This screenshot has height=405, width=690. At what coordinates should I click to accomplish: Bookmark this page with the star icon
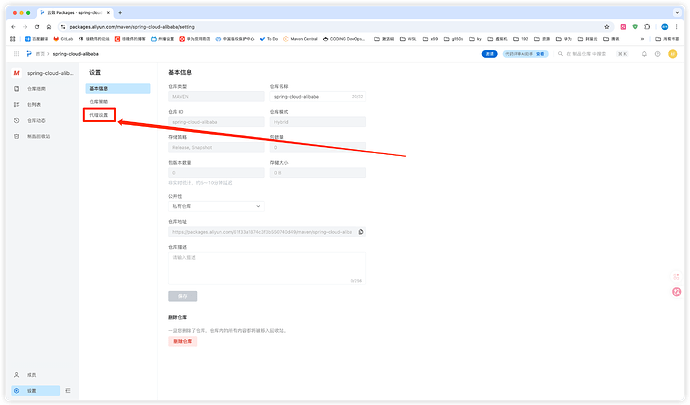pos(607,27)
